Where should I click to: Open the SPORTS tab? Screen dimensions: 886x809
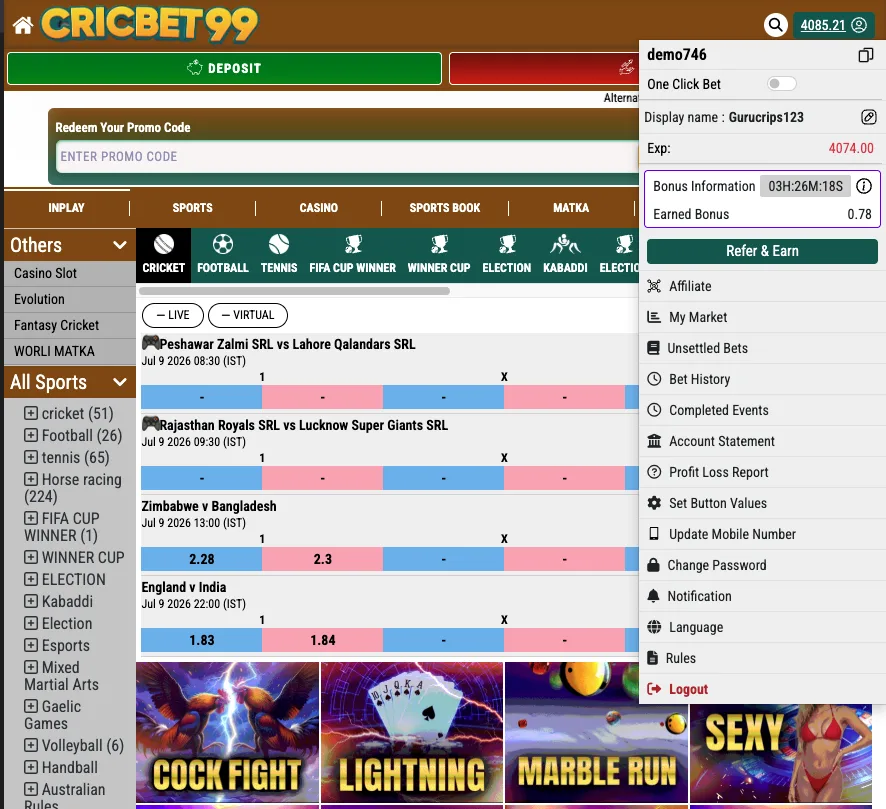[x=193, y=208]
